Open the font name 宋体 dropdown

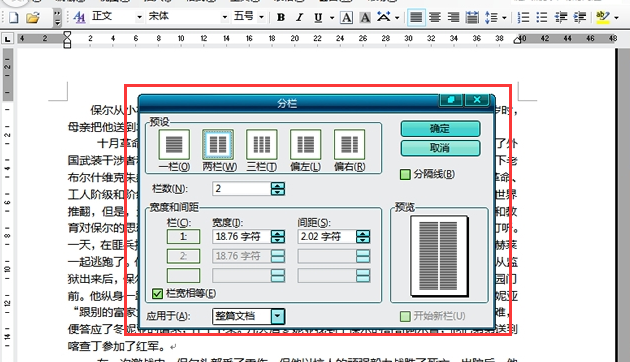pos(225,17)
